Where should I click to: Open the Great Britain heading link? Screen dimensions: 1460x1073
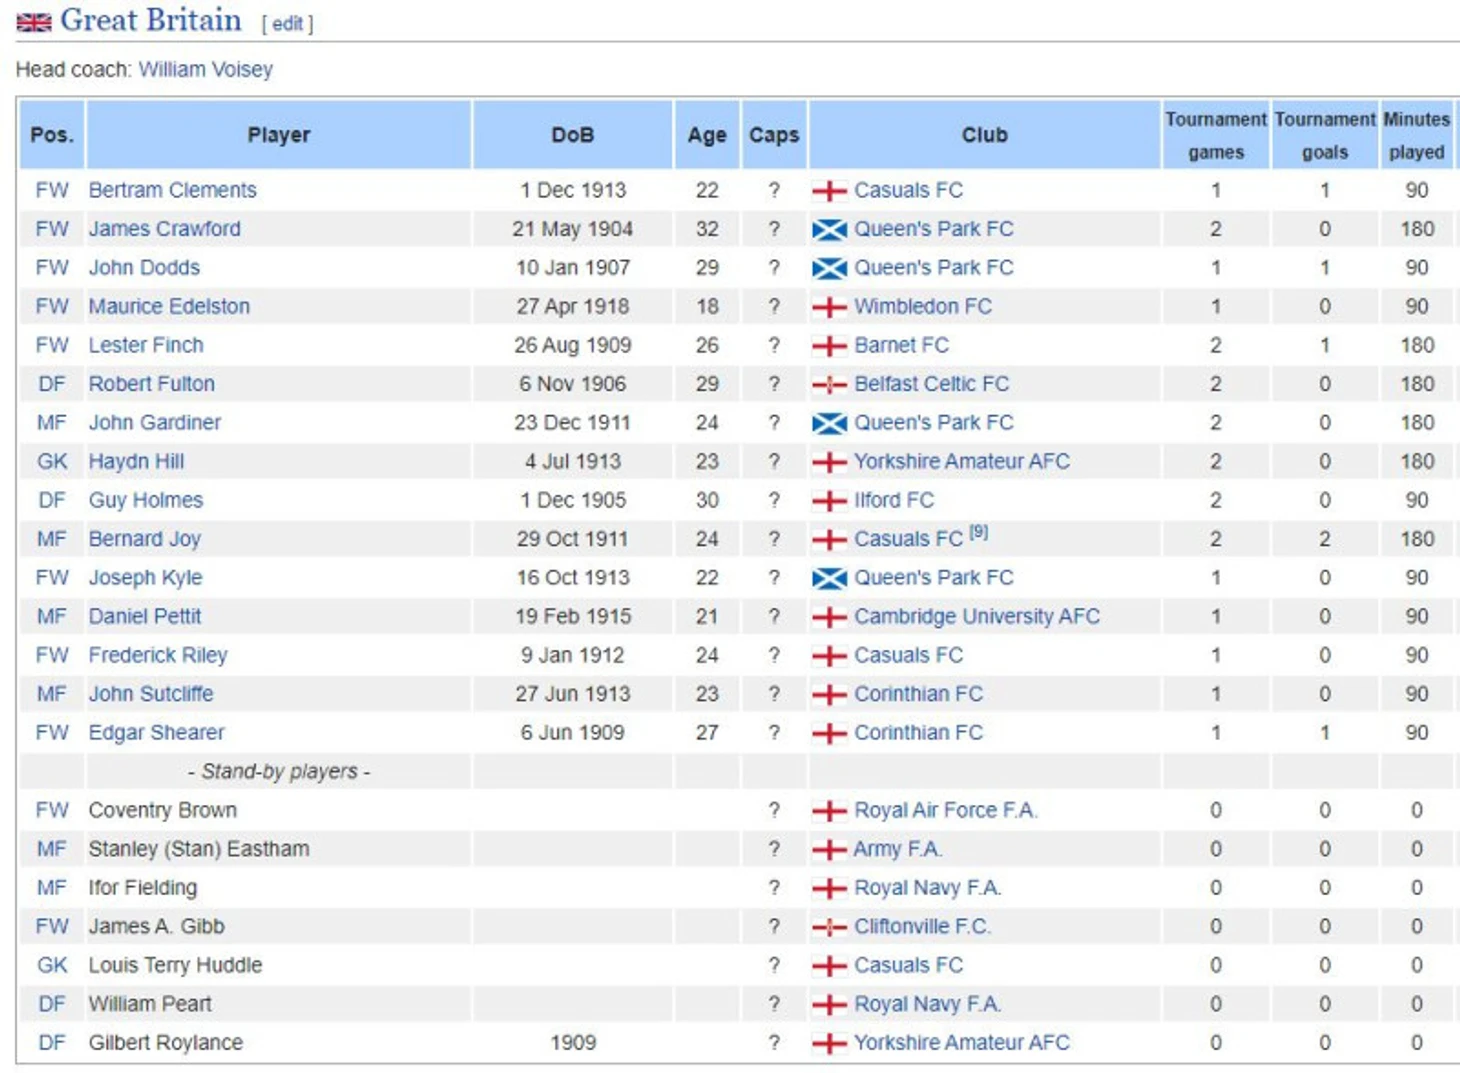coord(150,20)
